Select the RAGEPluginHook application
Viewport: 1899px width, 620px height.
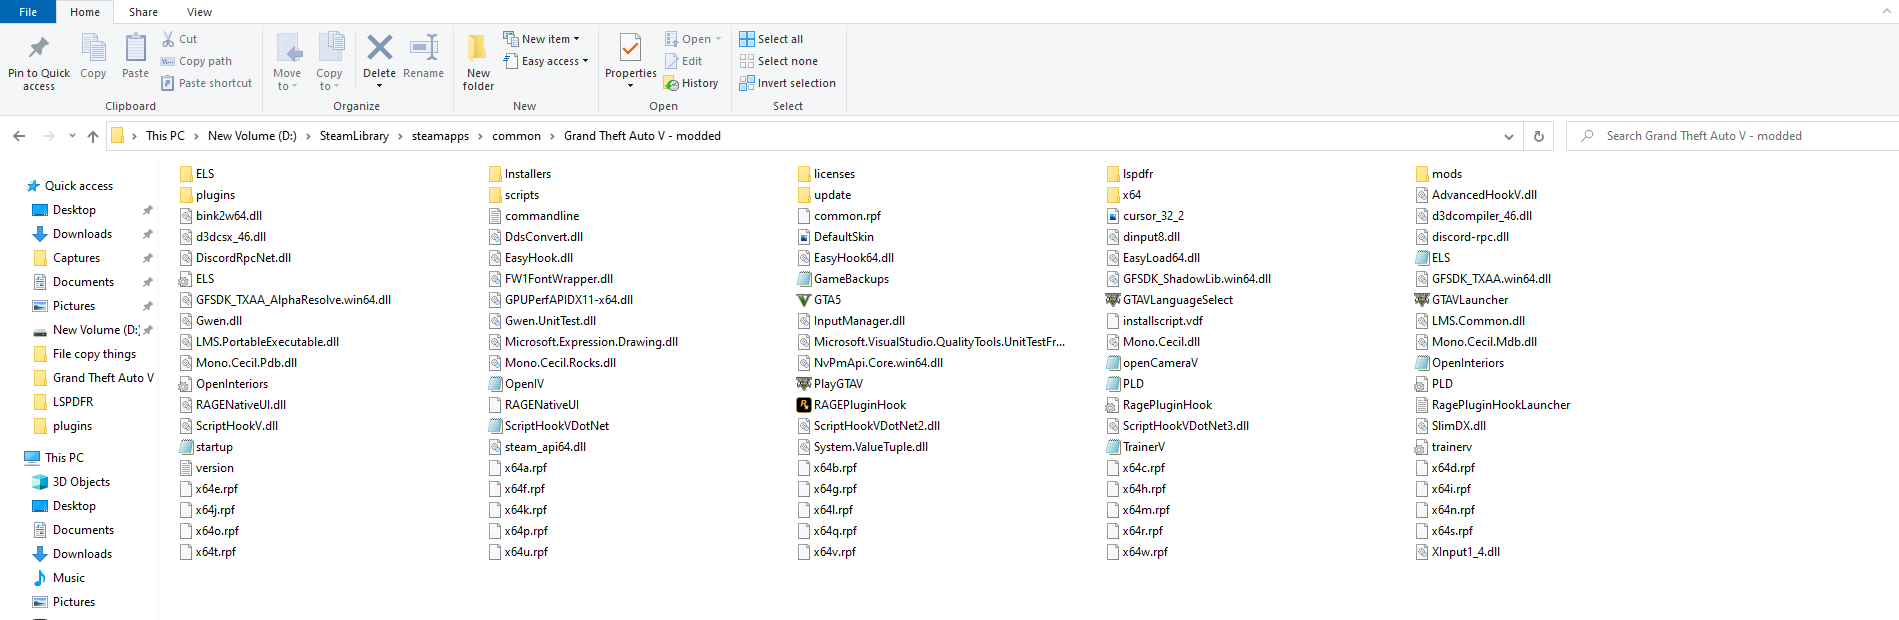point(851,405)
